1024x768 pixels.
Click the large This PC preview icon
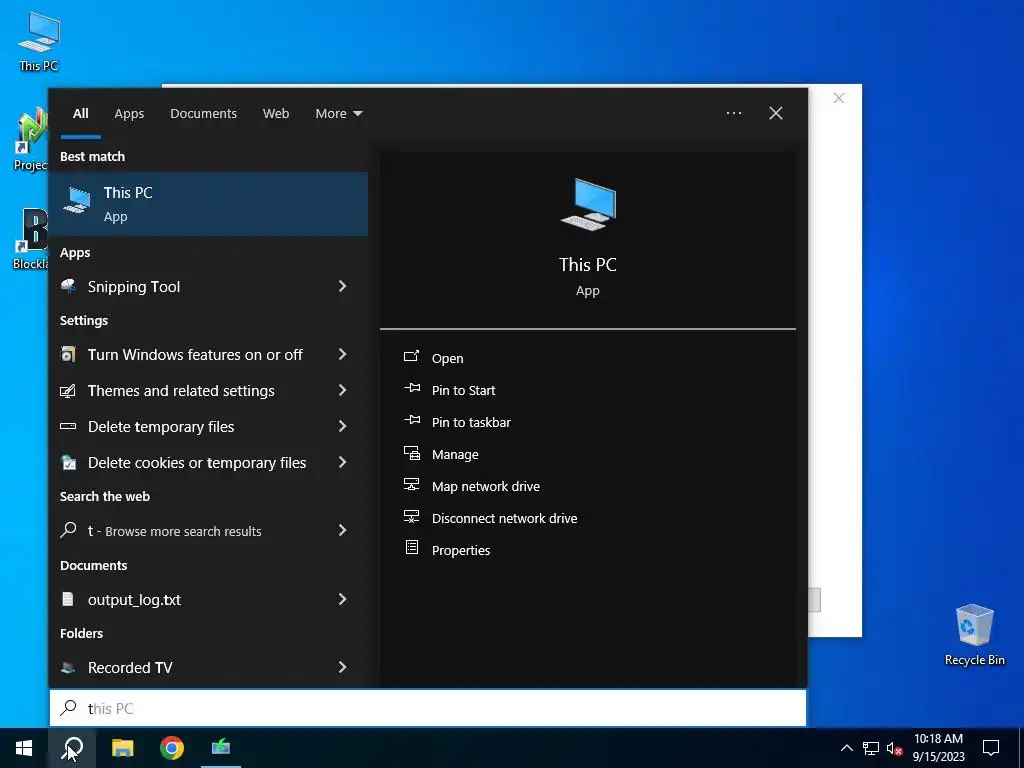(x=588, y=204)
